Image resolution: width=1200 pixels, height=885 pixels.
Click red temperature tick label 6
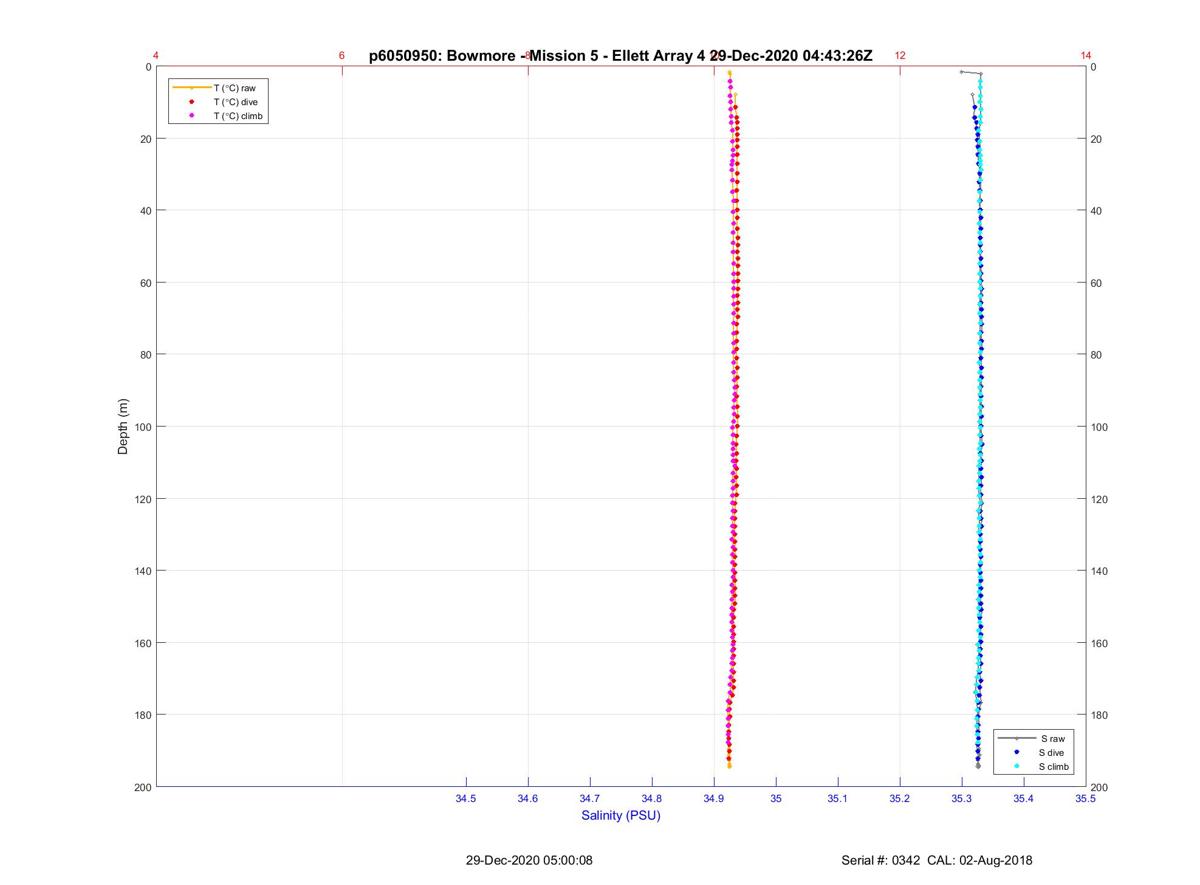pyautogui.click(x=342, y=56)
